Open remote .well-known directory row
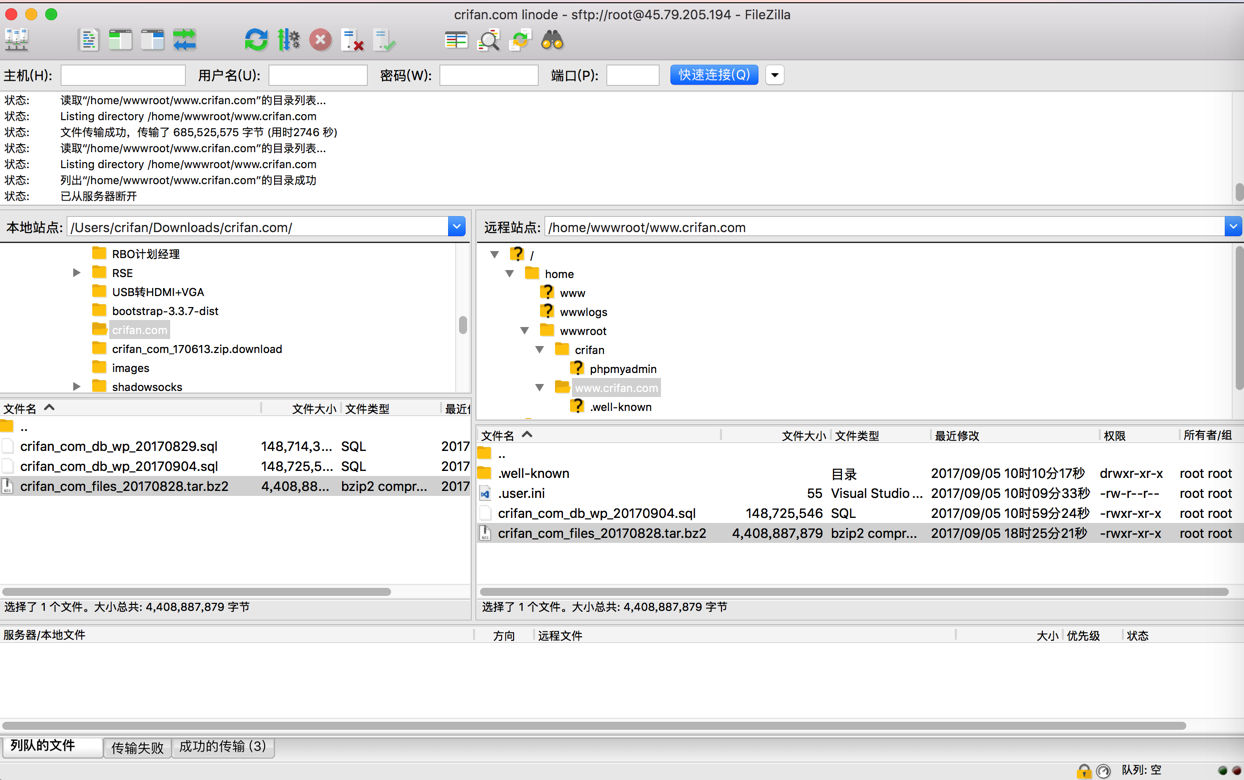1244x780 pixels. [860, 473]
